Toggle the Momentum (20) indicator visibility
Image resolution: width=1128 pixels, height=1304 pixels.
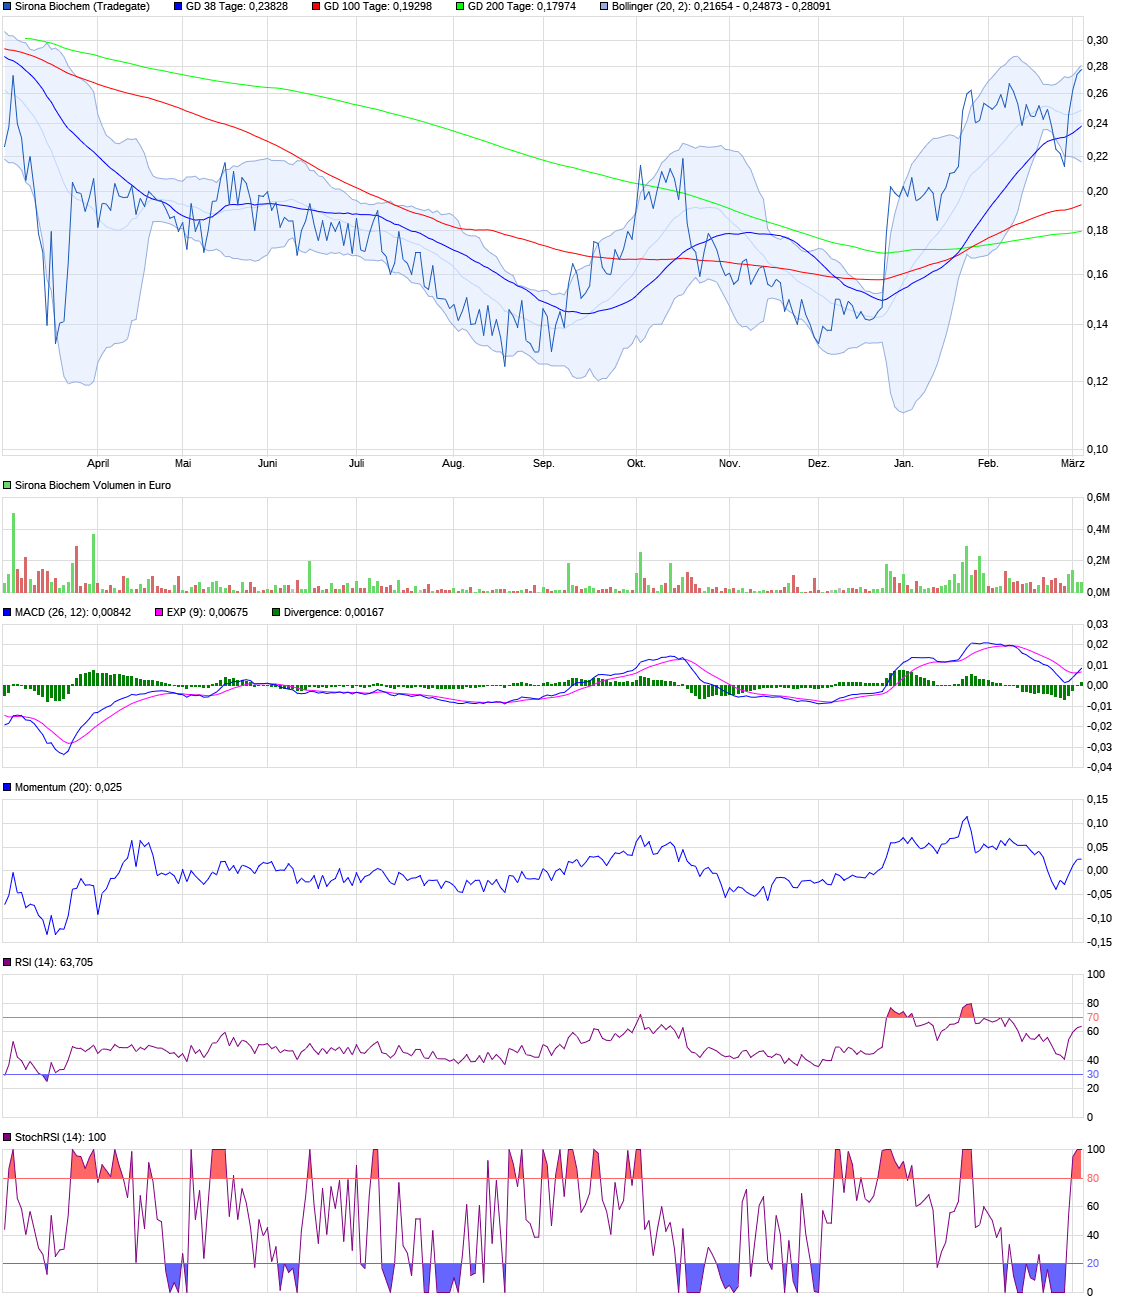click(x=8, y=789)
